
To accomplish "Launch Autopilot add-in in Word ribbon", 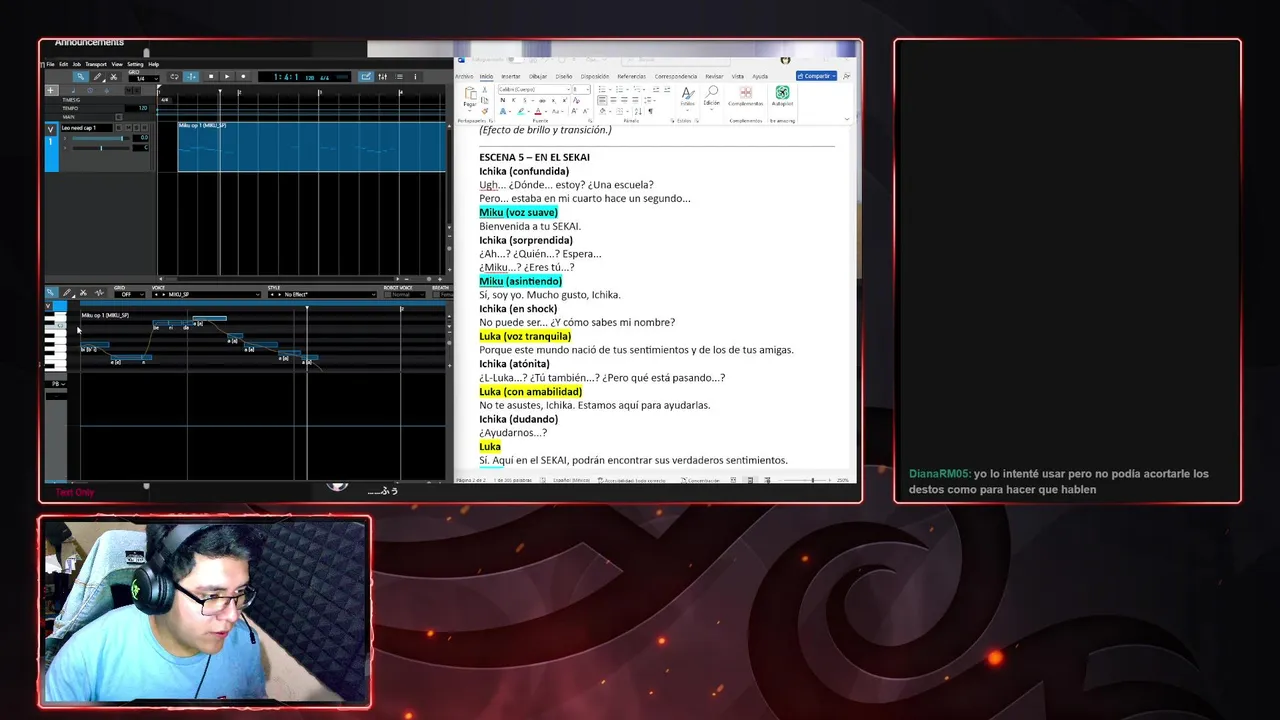I will 783,97.
